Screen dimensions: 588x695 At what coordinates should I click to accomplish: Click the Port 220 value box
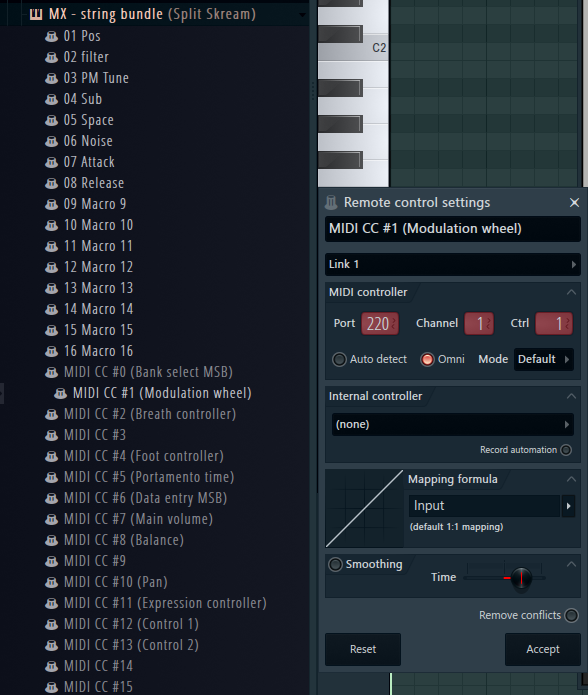click(x=380, y=324)
